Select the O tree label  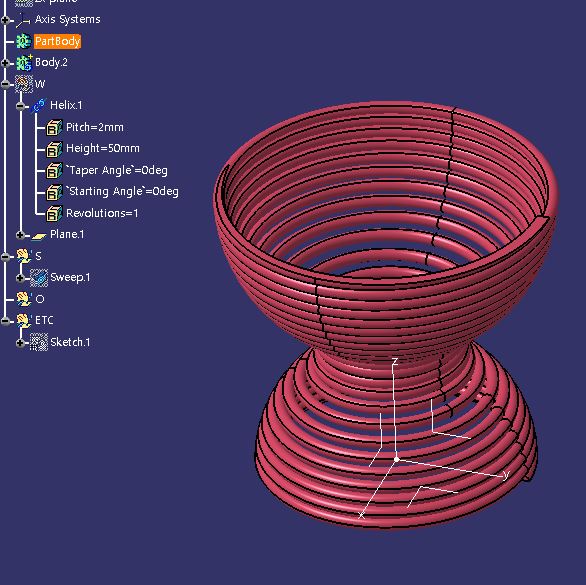coord(40,299)
